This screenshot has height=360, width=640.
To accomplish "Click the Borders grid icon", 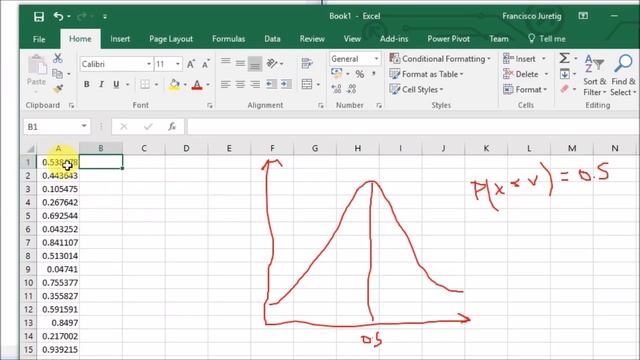I will point(145,84).
